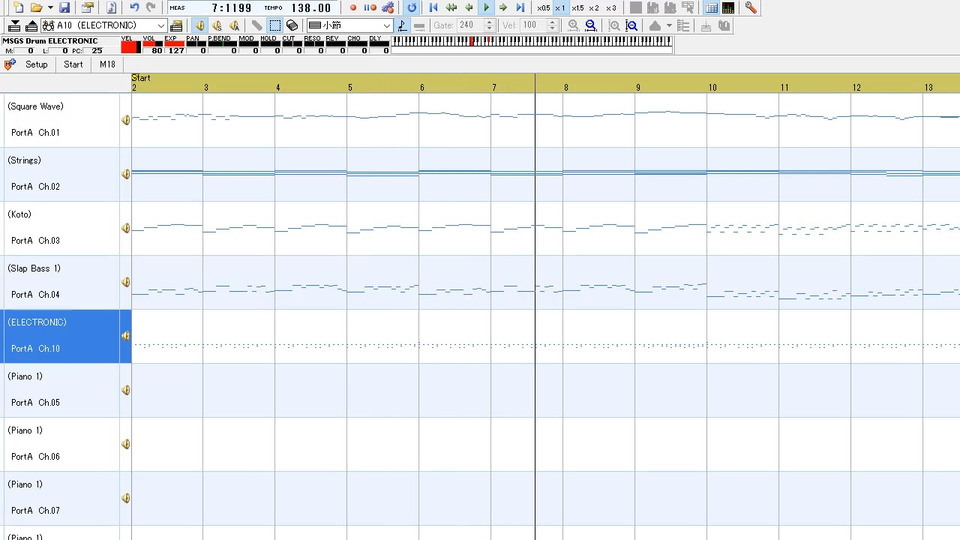Toggle the solo speaker S icon
Image resolution: width=960 pixels, height=540 pixels.
(217, 26)
